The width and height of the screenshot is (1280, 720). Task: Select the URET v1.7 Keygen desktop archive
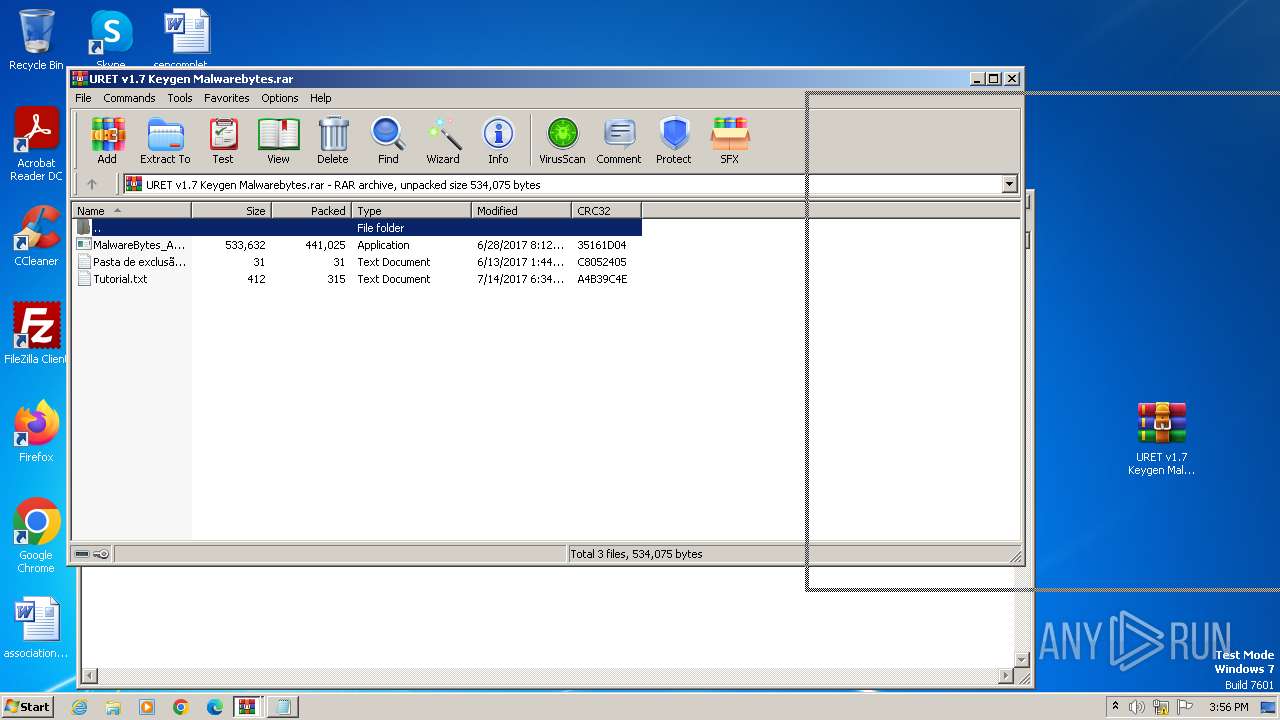point(1161,439)
